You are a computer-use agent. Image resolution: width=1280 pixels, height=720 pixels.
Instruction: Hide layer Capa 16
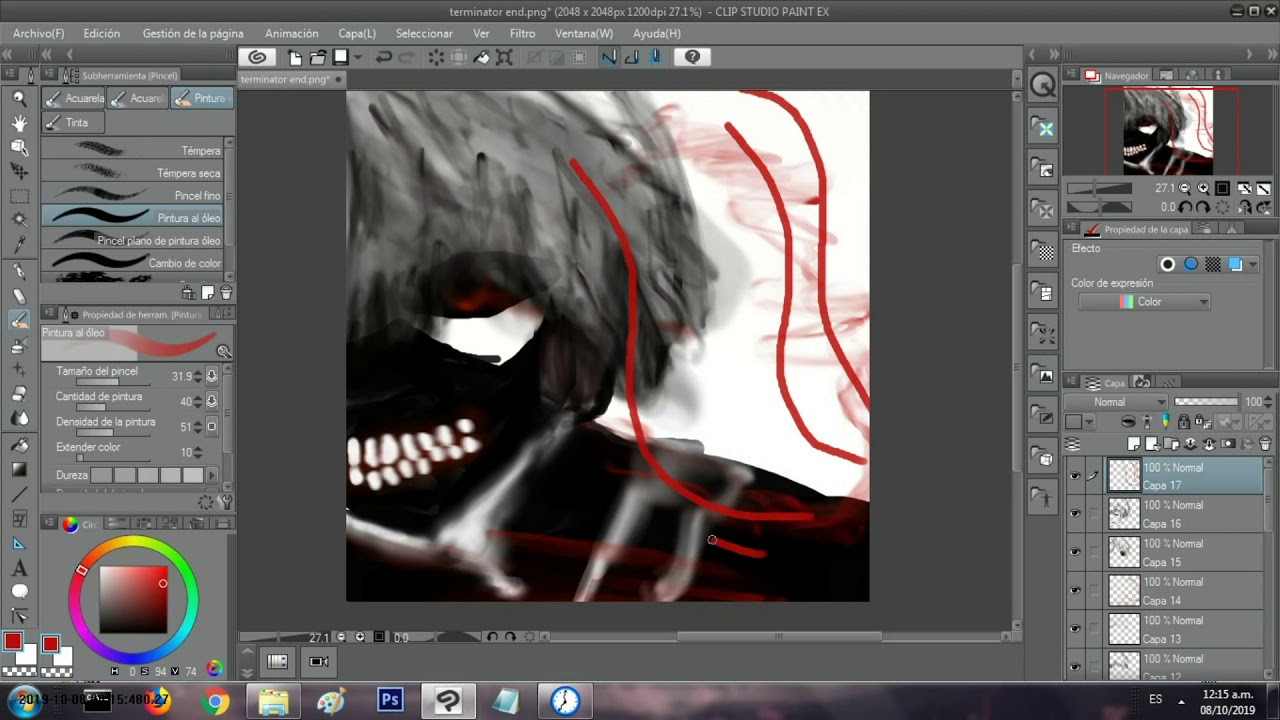(x=1075, y=514)
